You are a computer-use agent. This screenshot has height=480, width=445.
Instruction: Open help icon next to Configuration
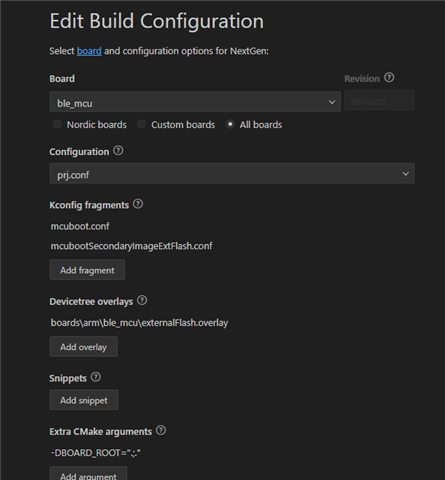click(x=118, y=151)
